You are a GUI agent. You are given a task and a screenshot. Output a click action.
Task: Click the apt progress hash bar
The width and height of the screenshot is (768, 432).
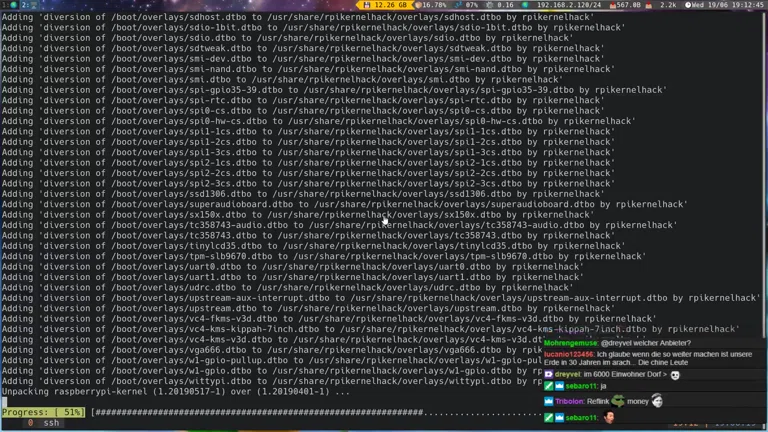pyautogui.click(x=317, y=412)
